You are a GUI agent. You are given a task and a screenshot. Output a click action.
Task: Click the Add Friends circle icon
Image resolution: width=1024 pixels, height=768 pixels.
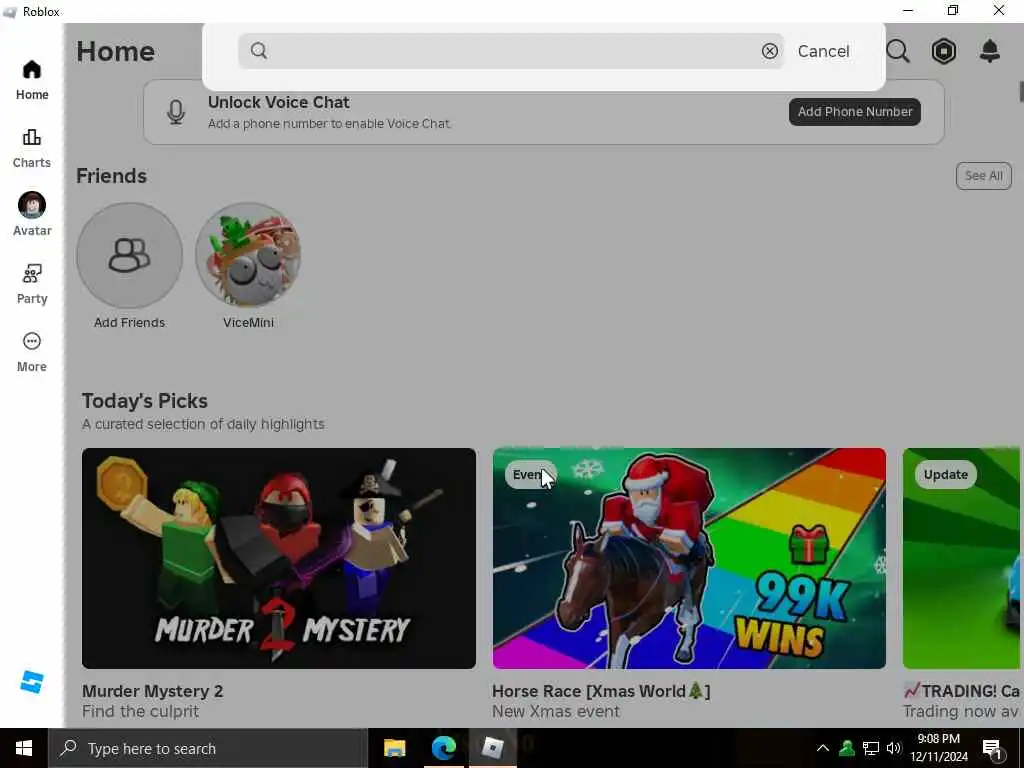129,255
